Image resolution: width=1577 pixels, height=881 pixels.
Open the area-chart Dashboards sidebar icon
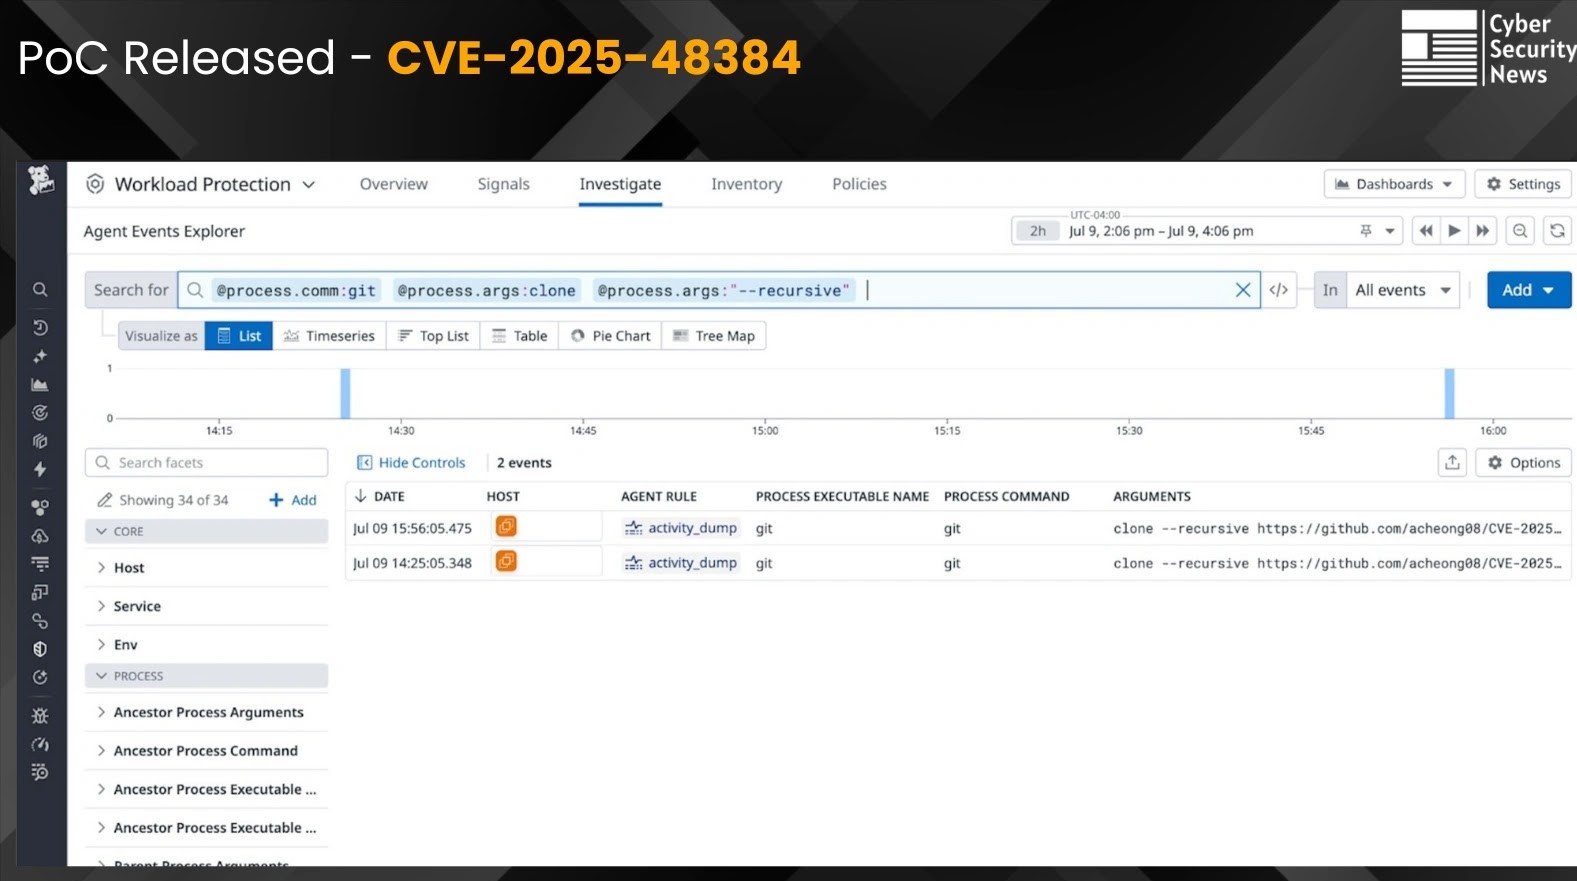40,385
